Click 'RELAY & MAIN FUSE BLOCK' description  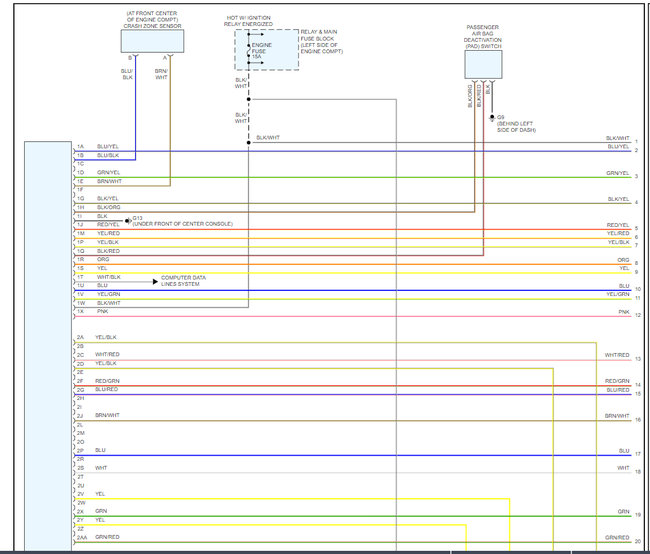pyautogui.click(x=322, y=41)
